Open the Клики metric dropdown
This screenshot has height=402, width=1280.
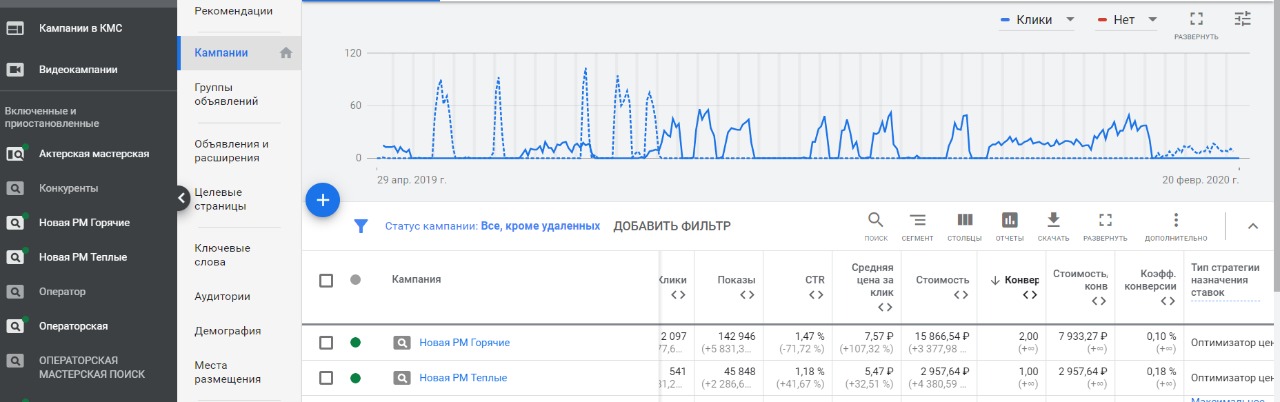pos(1037,19)
